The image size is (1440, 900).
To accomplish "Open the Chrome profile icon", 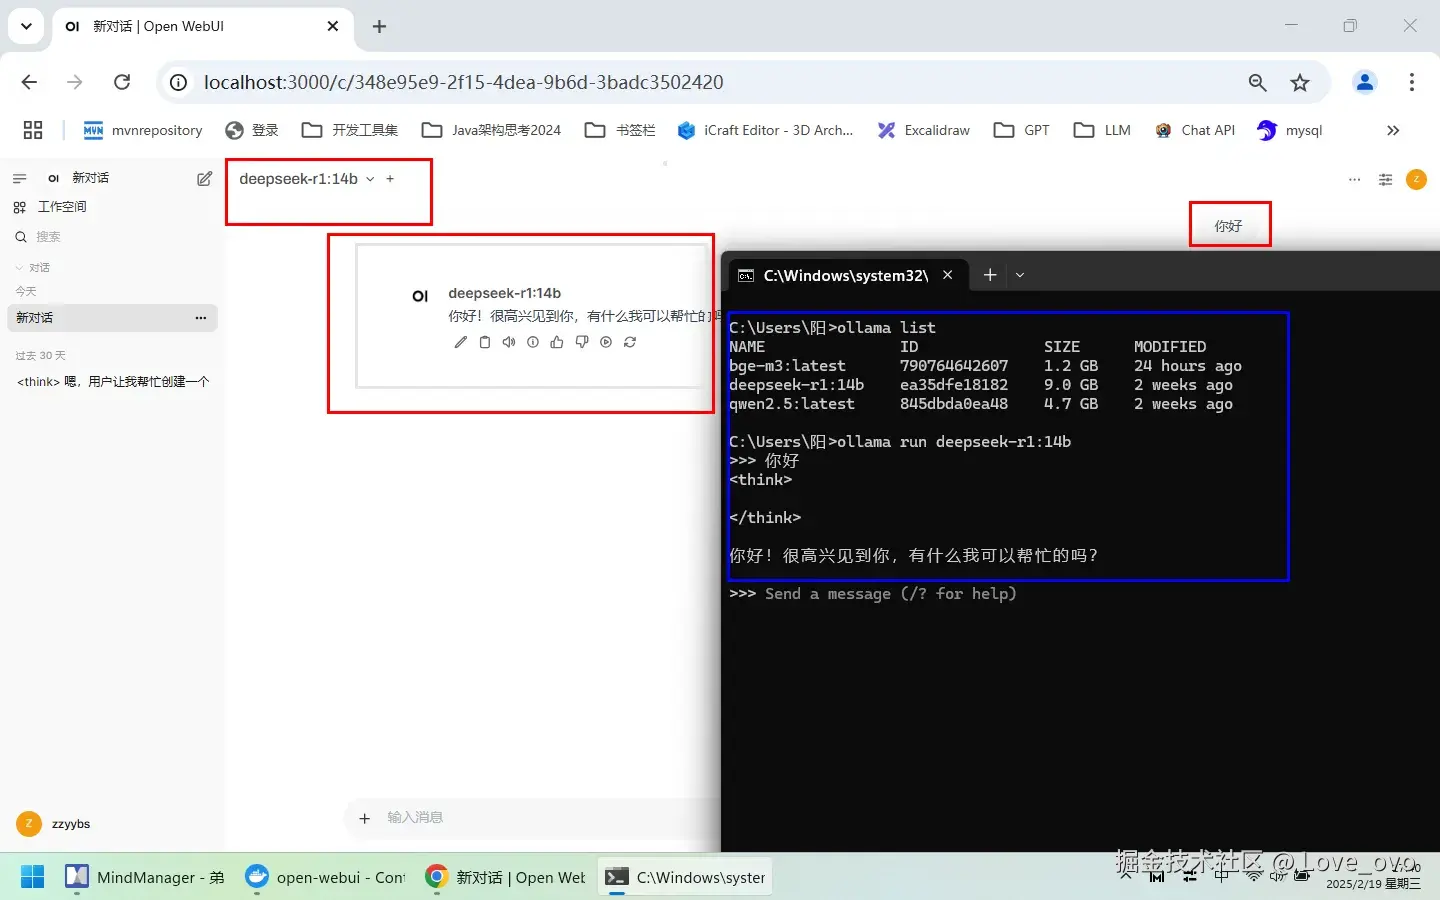I will 1365,82.
